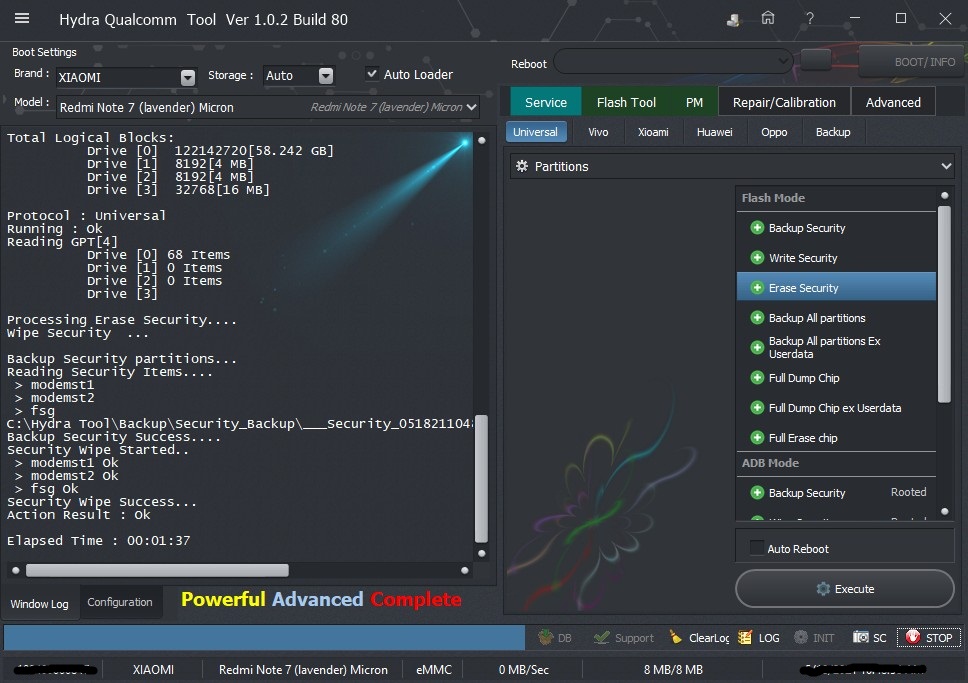Switch to the Window Log tab
Screen dimensions: 968x683
[x=40, y=603]
